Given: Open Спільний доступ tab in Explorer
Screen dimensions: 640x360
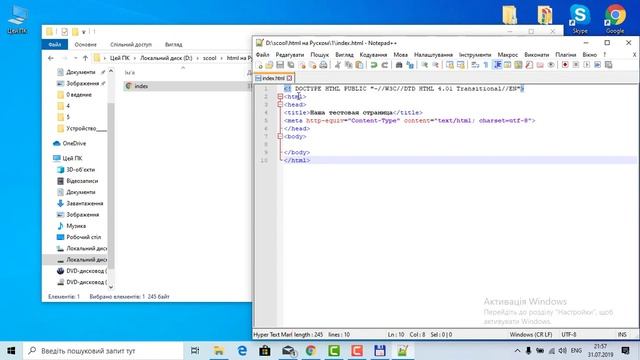Looking at the screenshot, I should 131,44.
